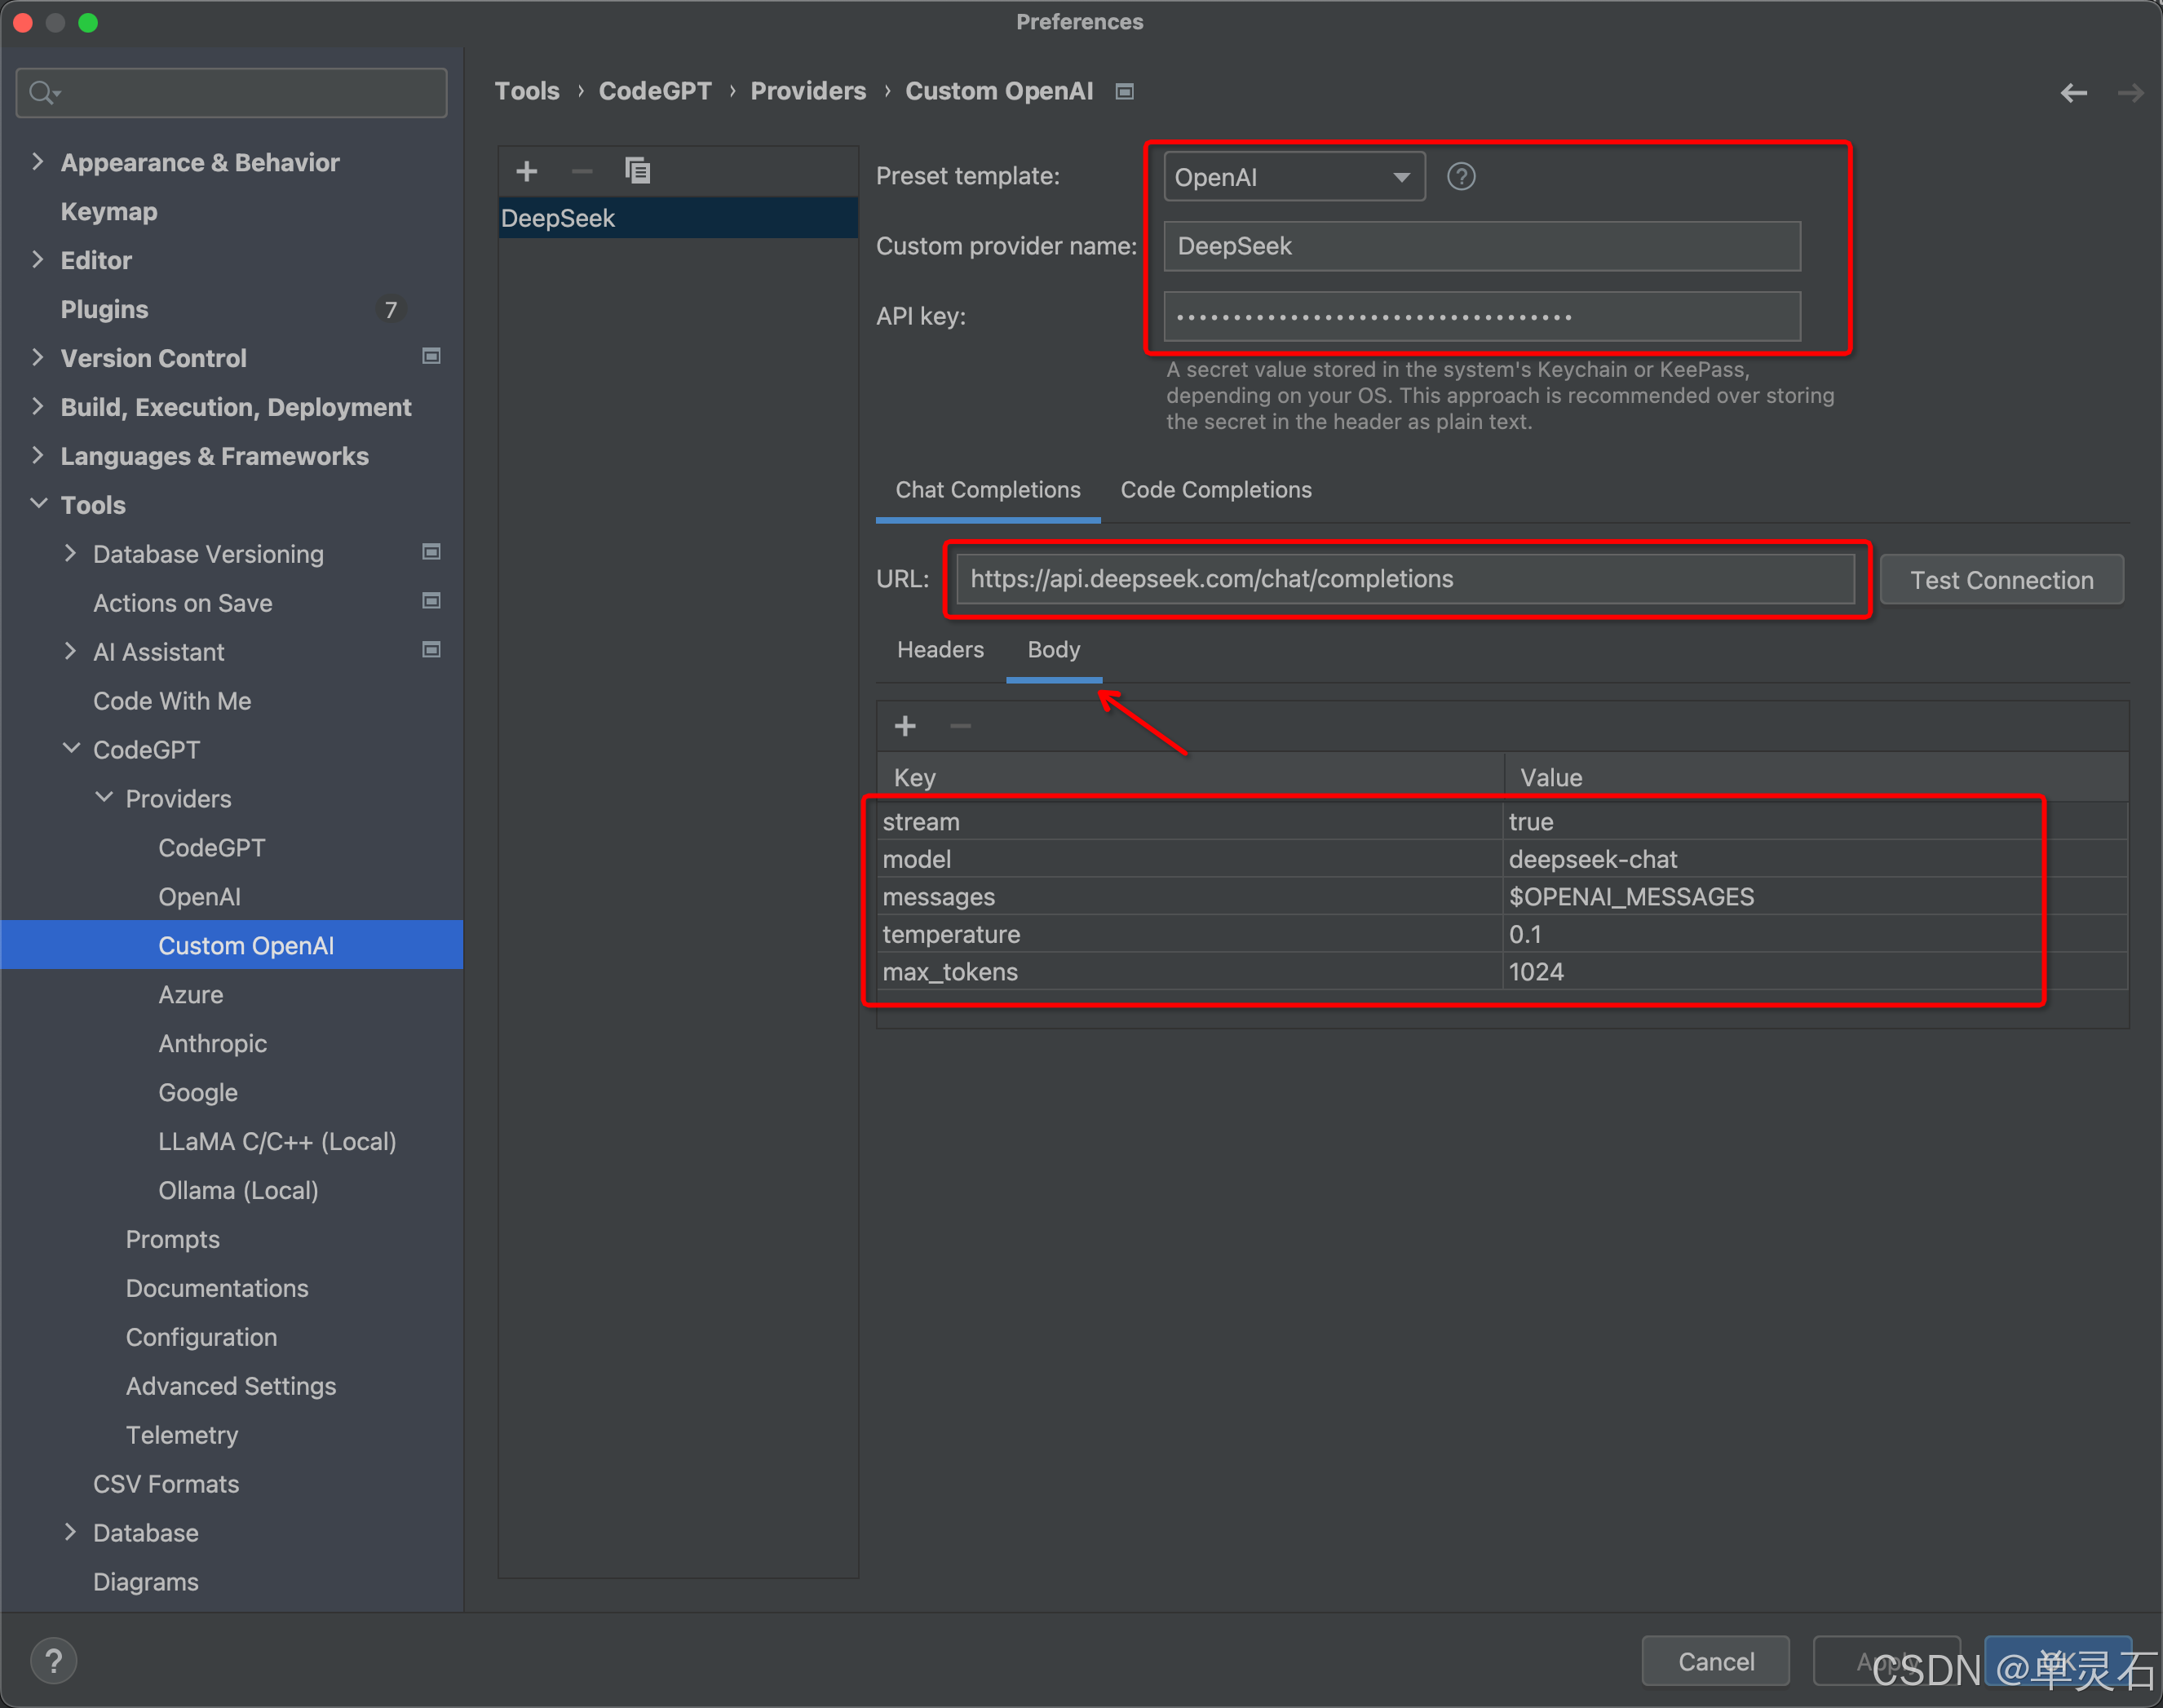Switch to the Headers tab
2163x1708 pixels.
tap(940, 650)
